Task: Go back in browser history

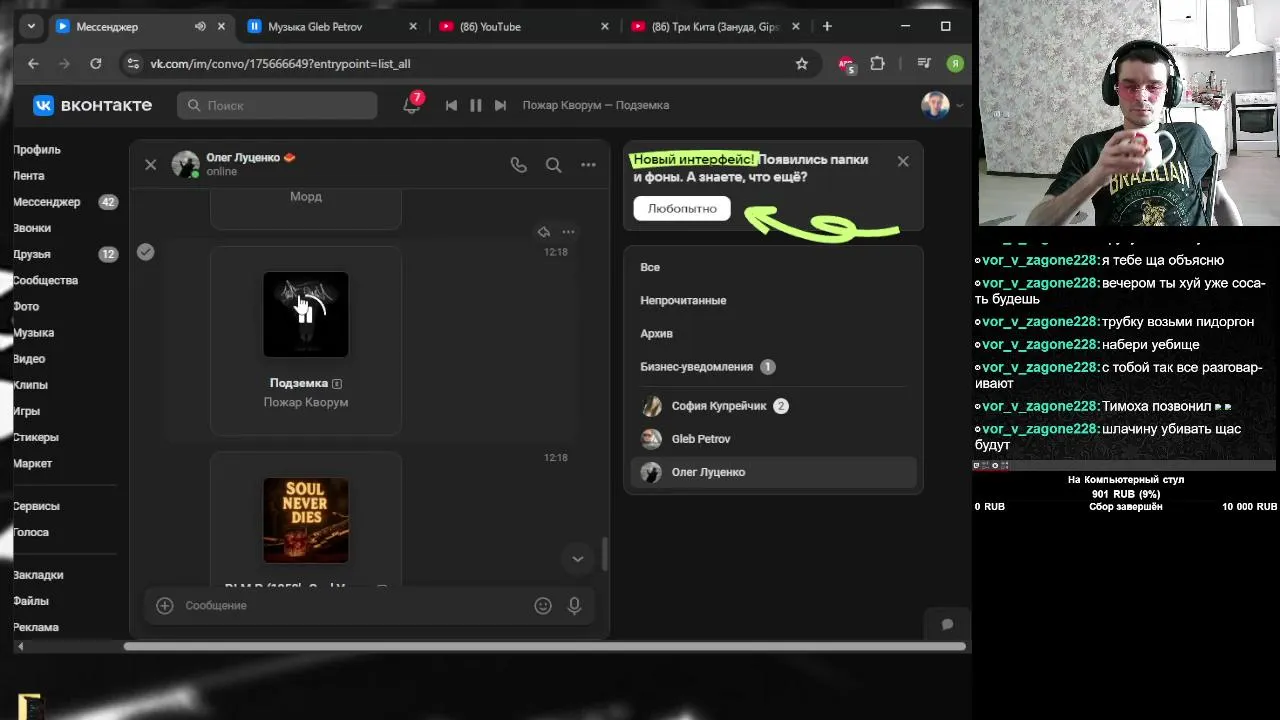Action: pyautogui.click(x=33, y=63)
